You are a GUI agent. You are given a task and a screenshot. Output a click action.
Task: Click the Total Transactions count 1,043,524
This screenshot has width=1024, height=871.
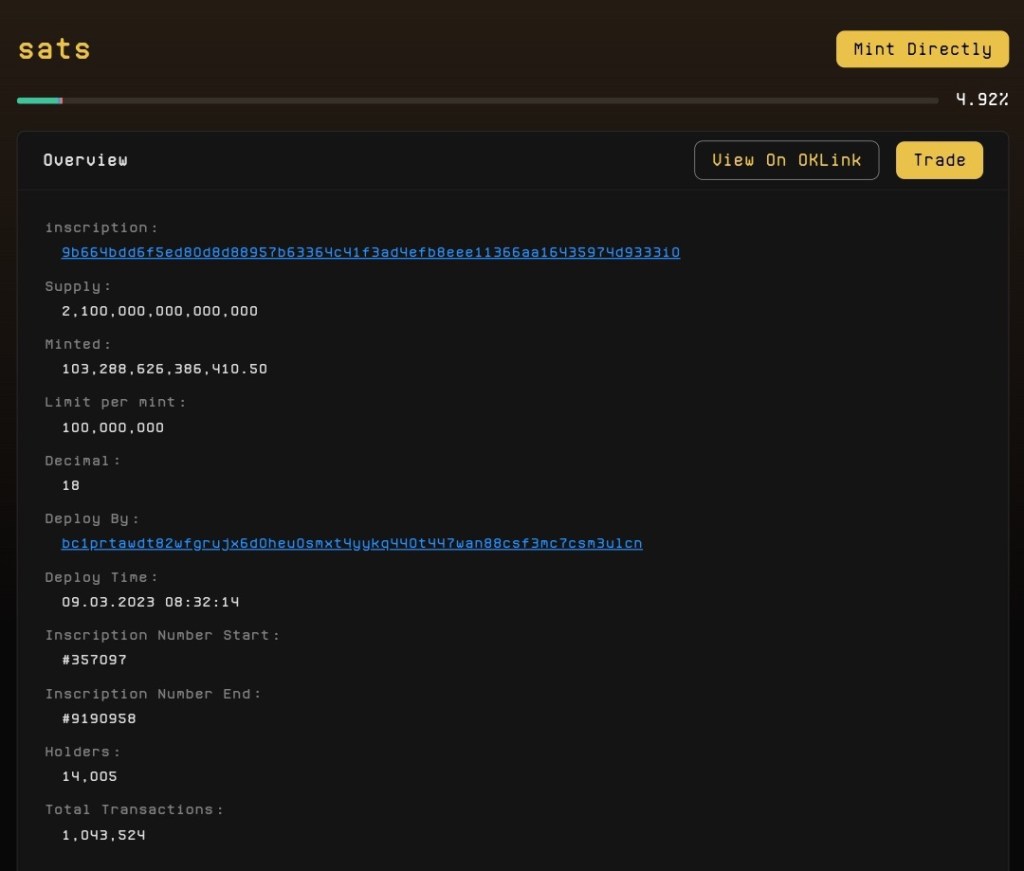coord(103,834)
